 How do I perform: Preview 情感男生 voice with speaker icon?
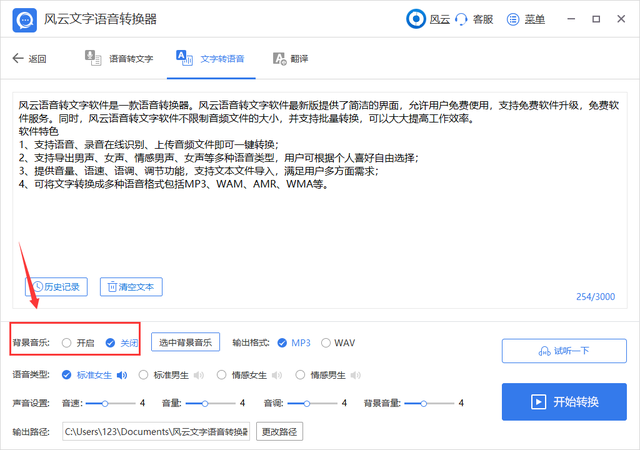click(356, 375)
